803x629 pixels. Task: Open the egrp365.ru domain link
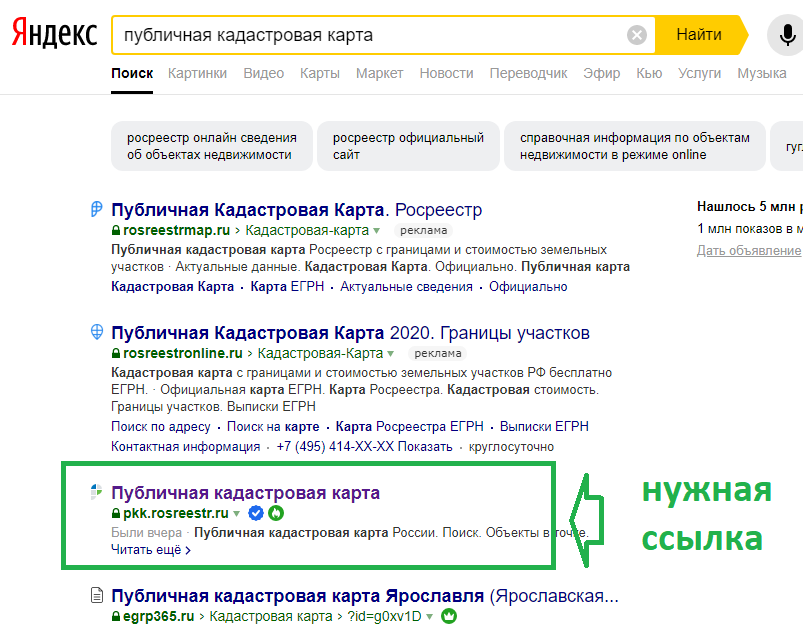(158, 616)
